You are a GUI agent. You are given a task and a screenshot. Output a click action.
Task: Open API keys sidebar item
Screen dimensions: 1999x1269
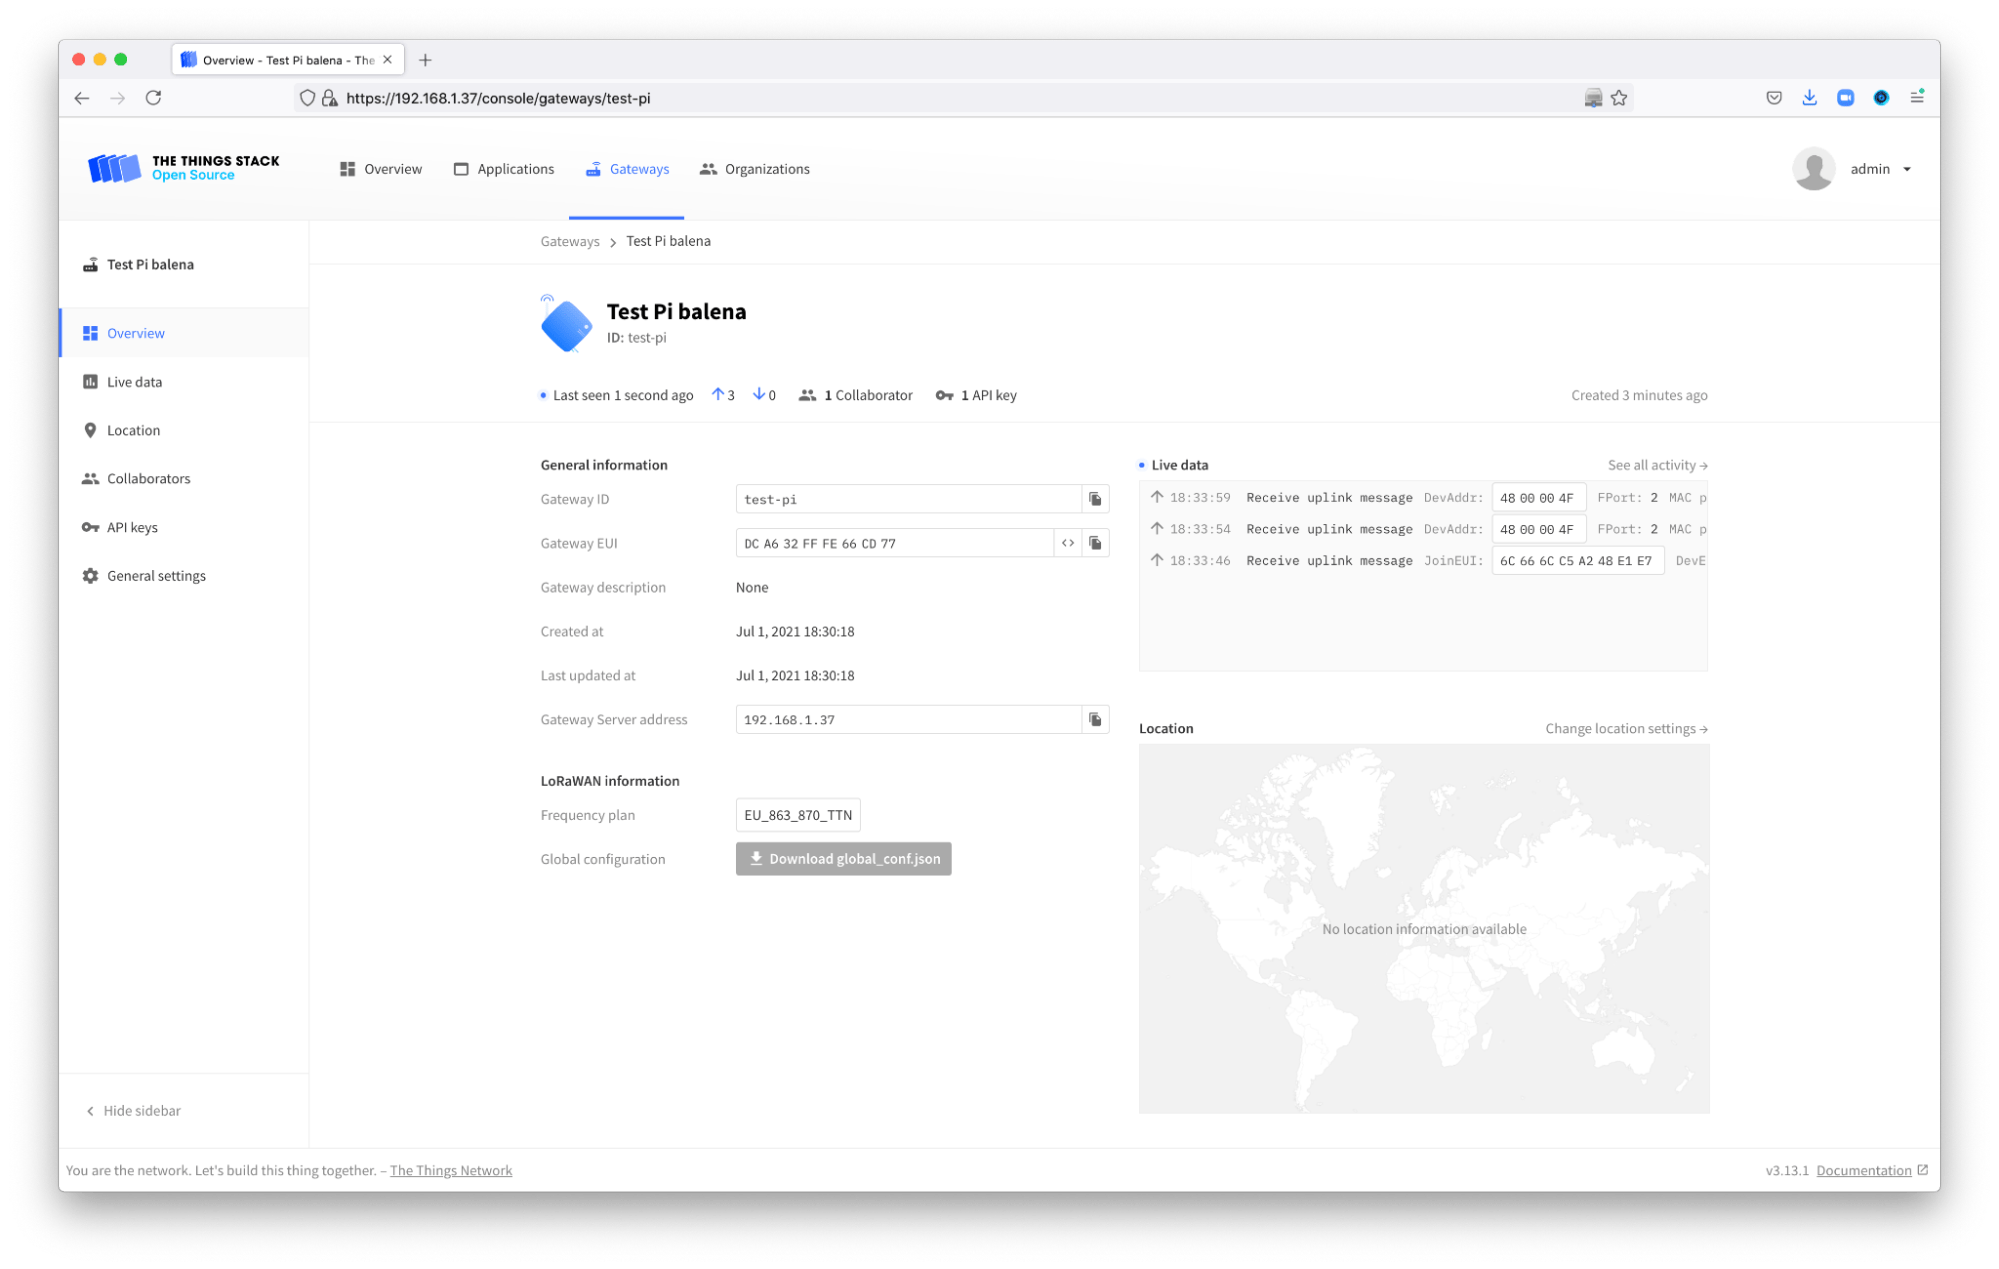coord(132,527)
